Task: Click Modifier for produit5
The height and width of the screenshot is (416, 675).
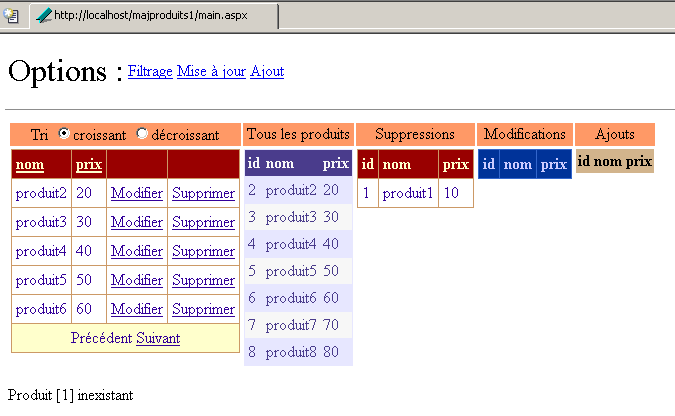Action: point(136,280)
